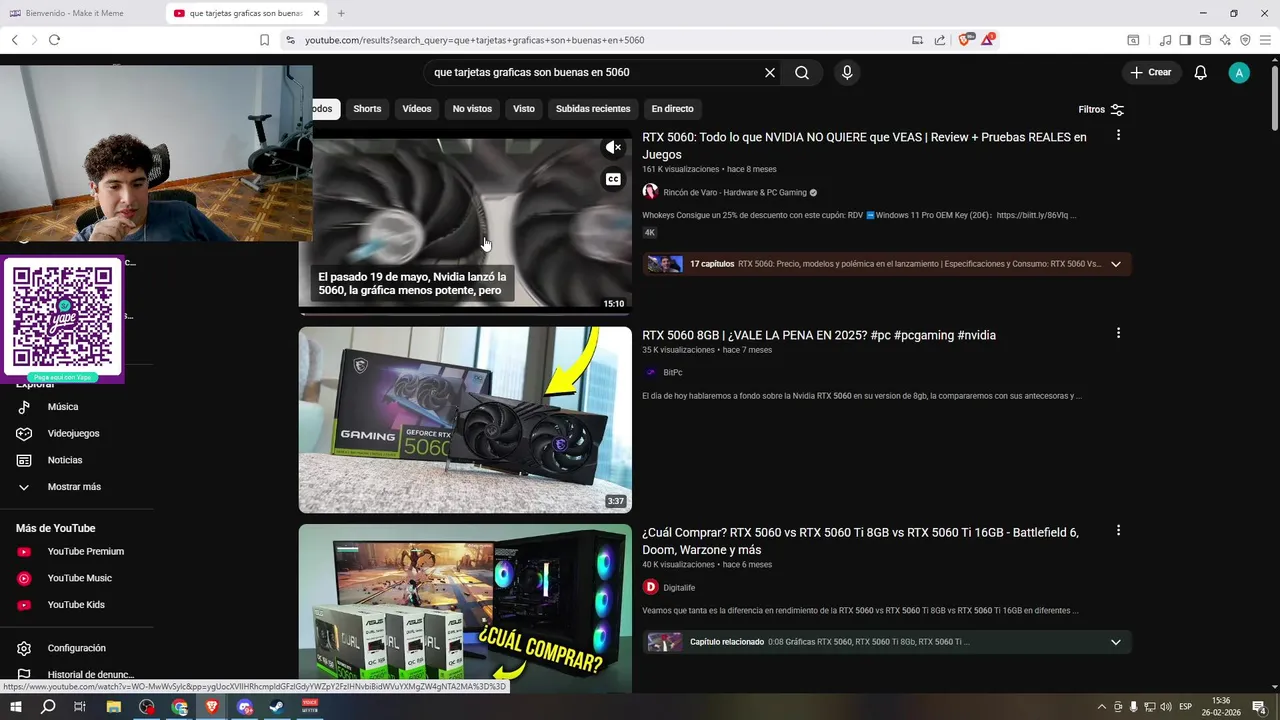This screenshot has width=1280, height=720.
Task: Open the Windows notification center
Action: (1260, 707)
